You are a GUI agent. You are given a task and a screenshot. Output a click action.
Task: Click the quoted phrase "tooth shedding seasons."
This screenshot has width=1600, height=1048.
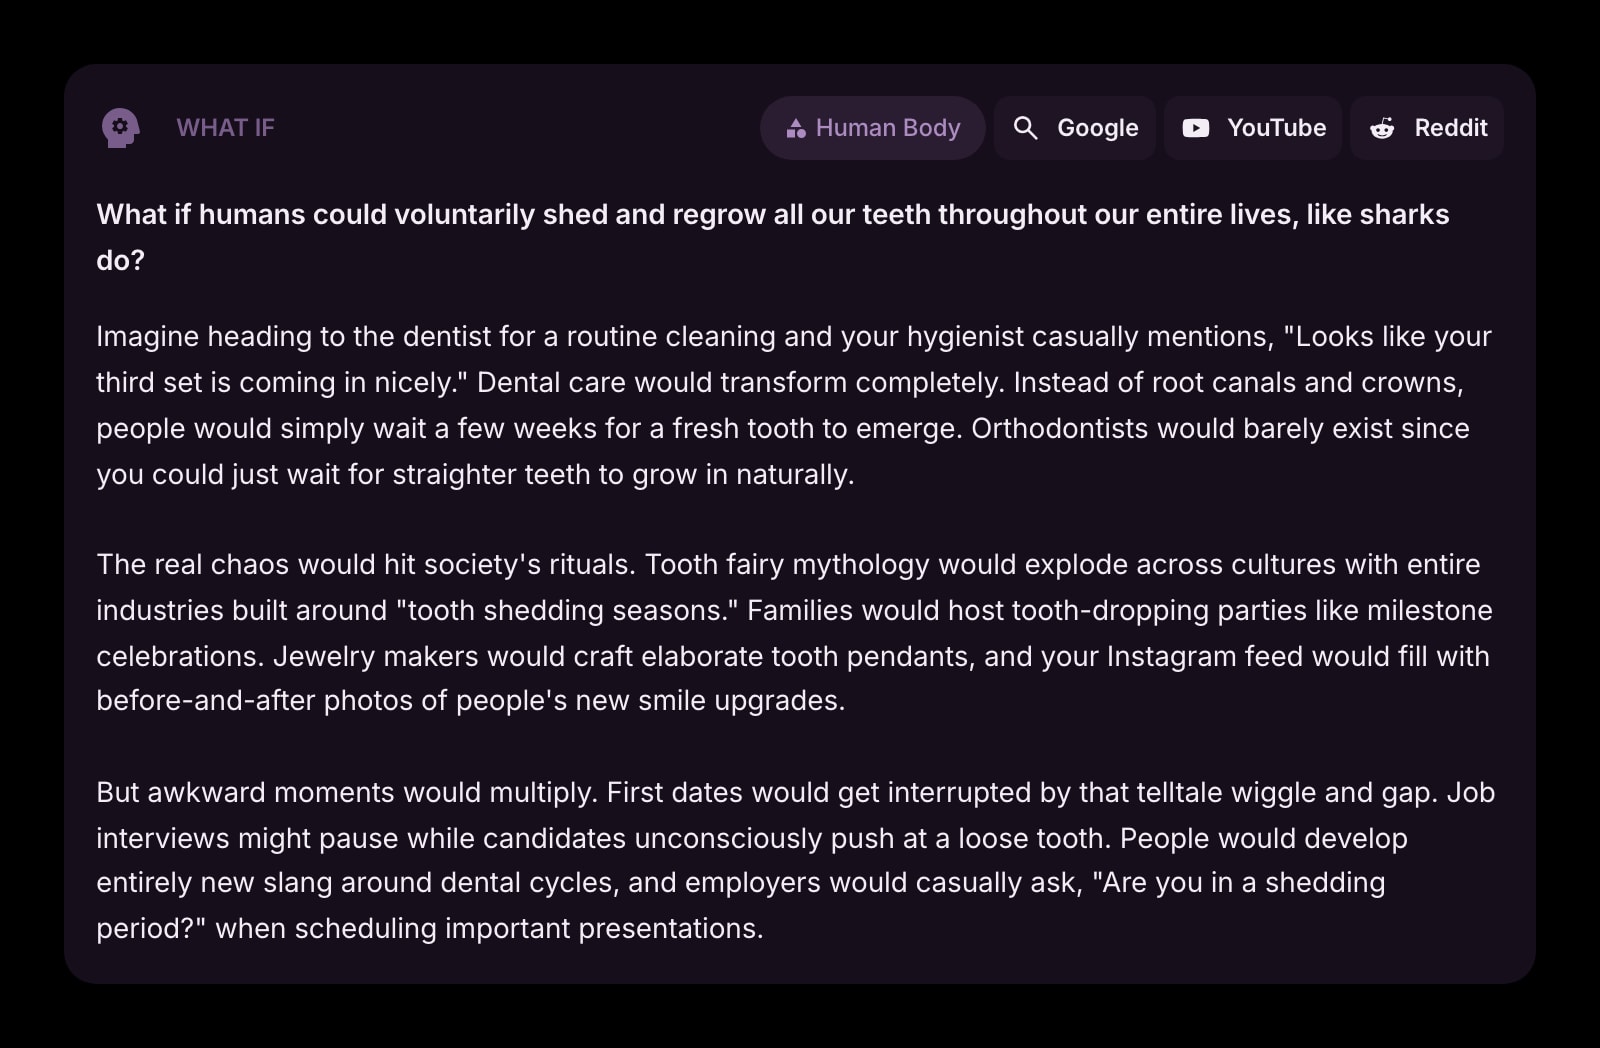[x=567, y=610]
